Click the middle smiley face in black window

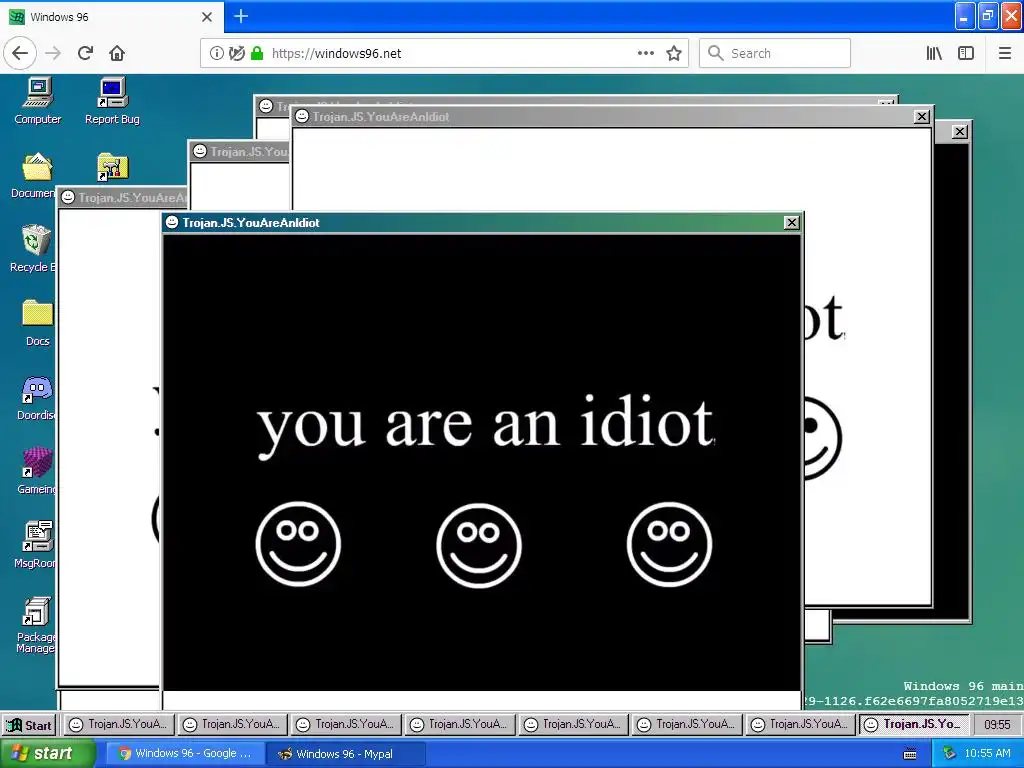[x=479, y=545]
